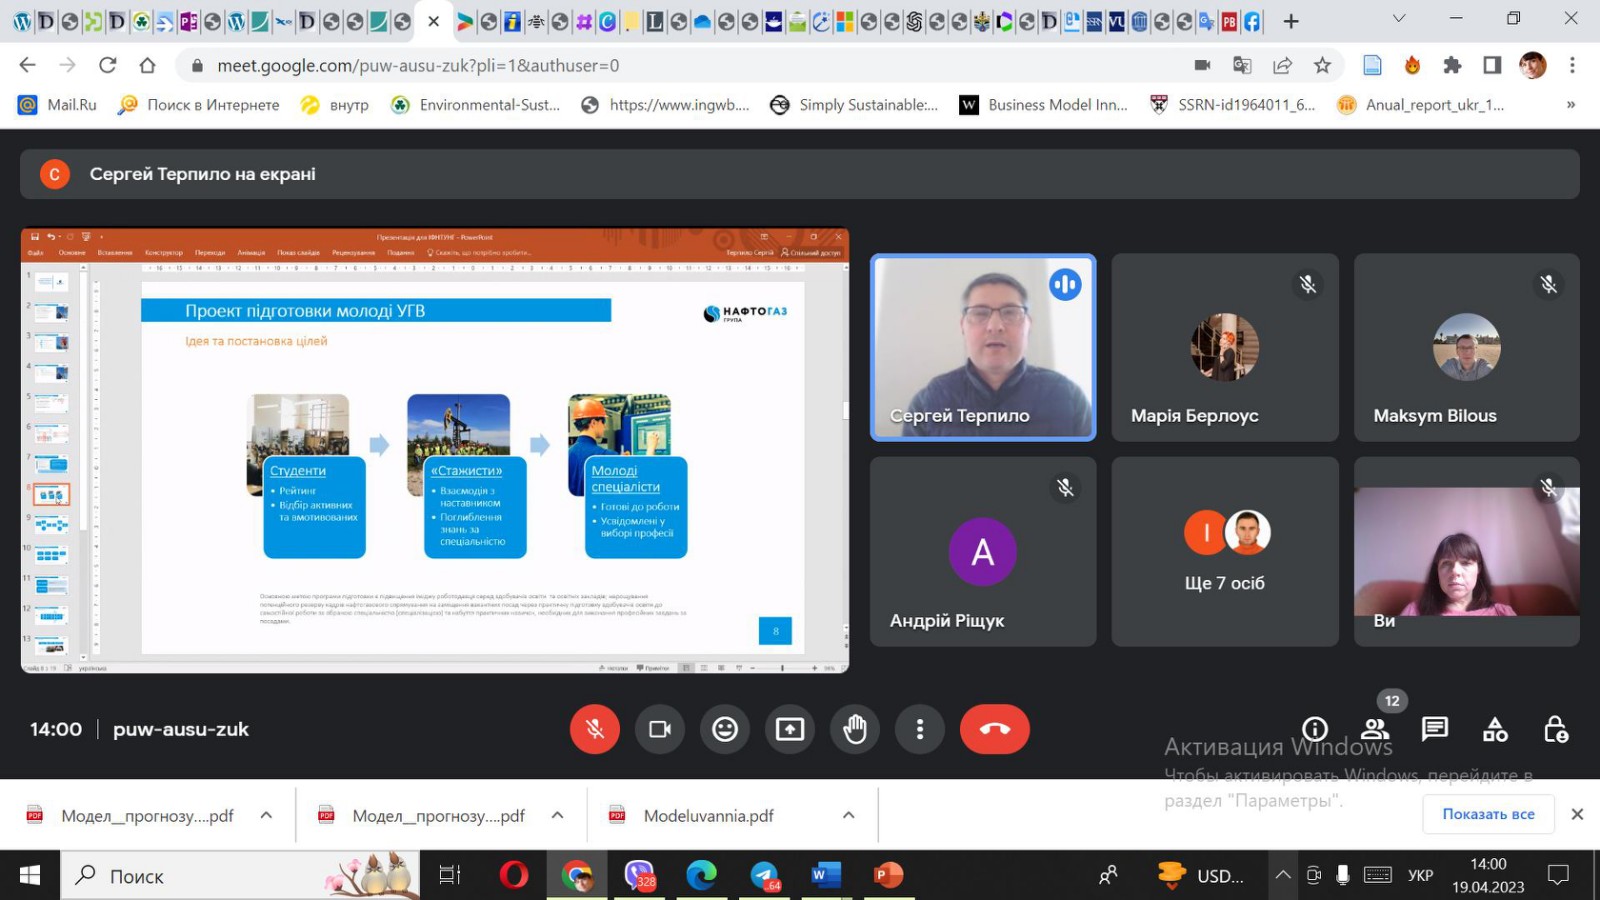Expand options for Modeluvannia.pdf download
The image size is (1600, 900).
click(848, 815)
